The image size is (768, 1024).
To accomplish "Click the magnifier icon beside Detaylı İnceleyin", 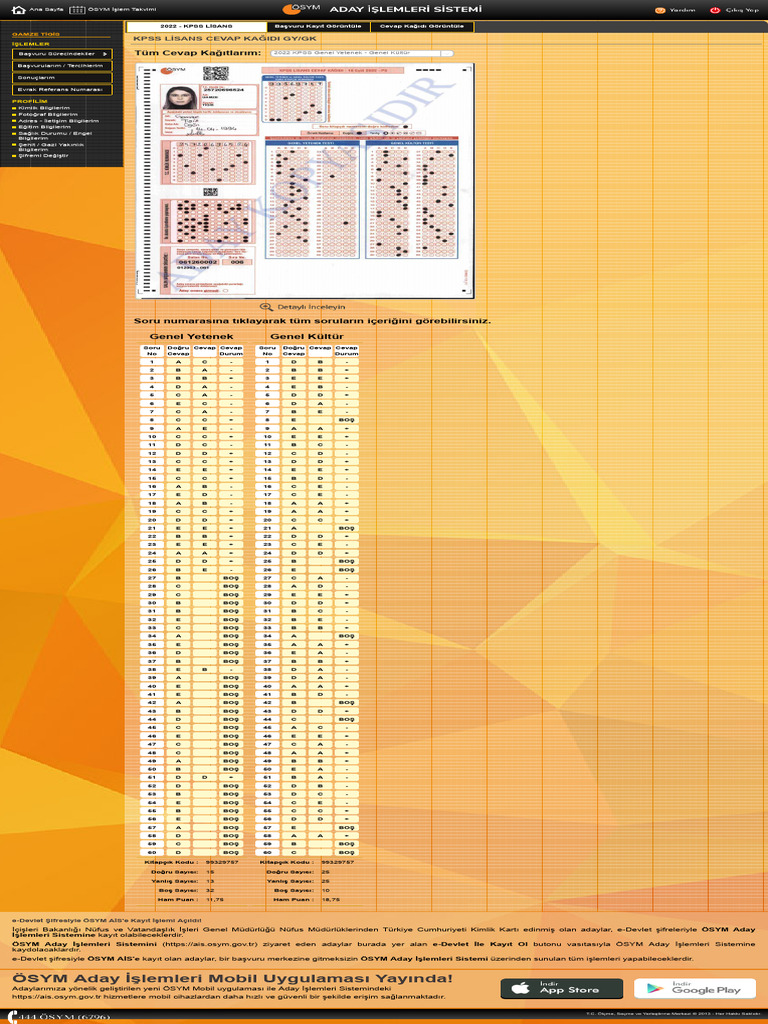I will [x=266, y=306].
